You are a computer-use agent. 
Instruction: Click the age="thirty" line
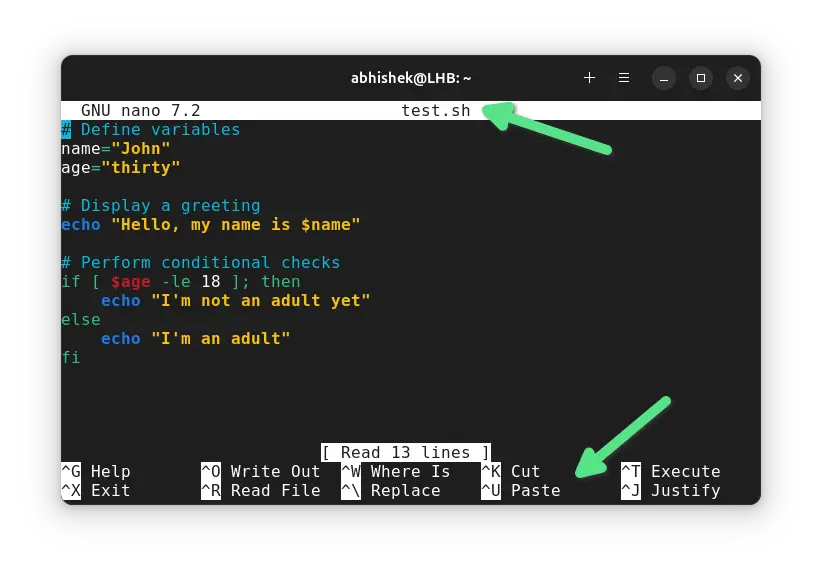(x=121, y=168)
